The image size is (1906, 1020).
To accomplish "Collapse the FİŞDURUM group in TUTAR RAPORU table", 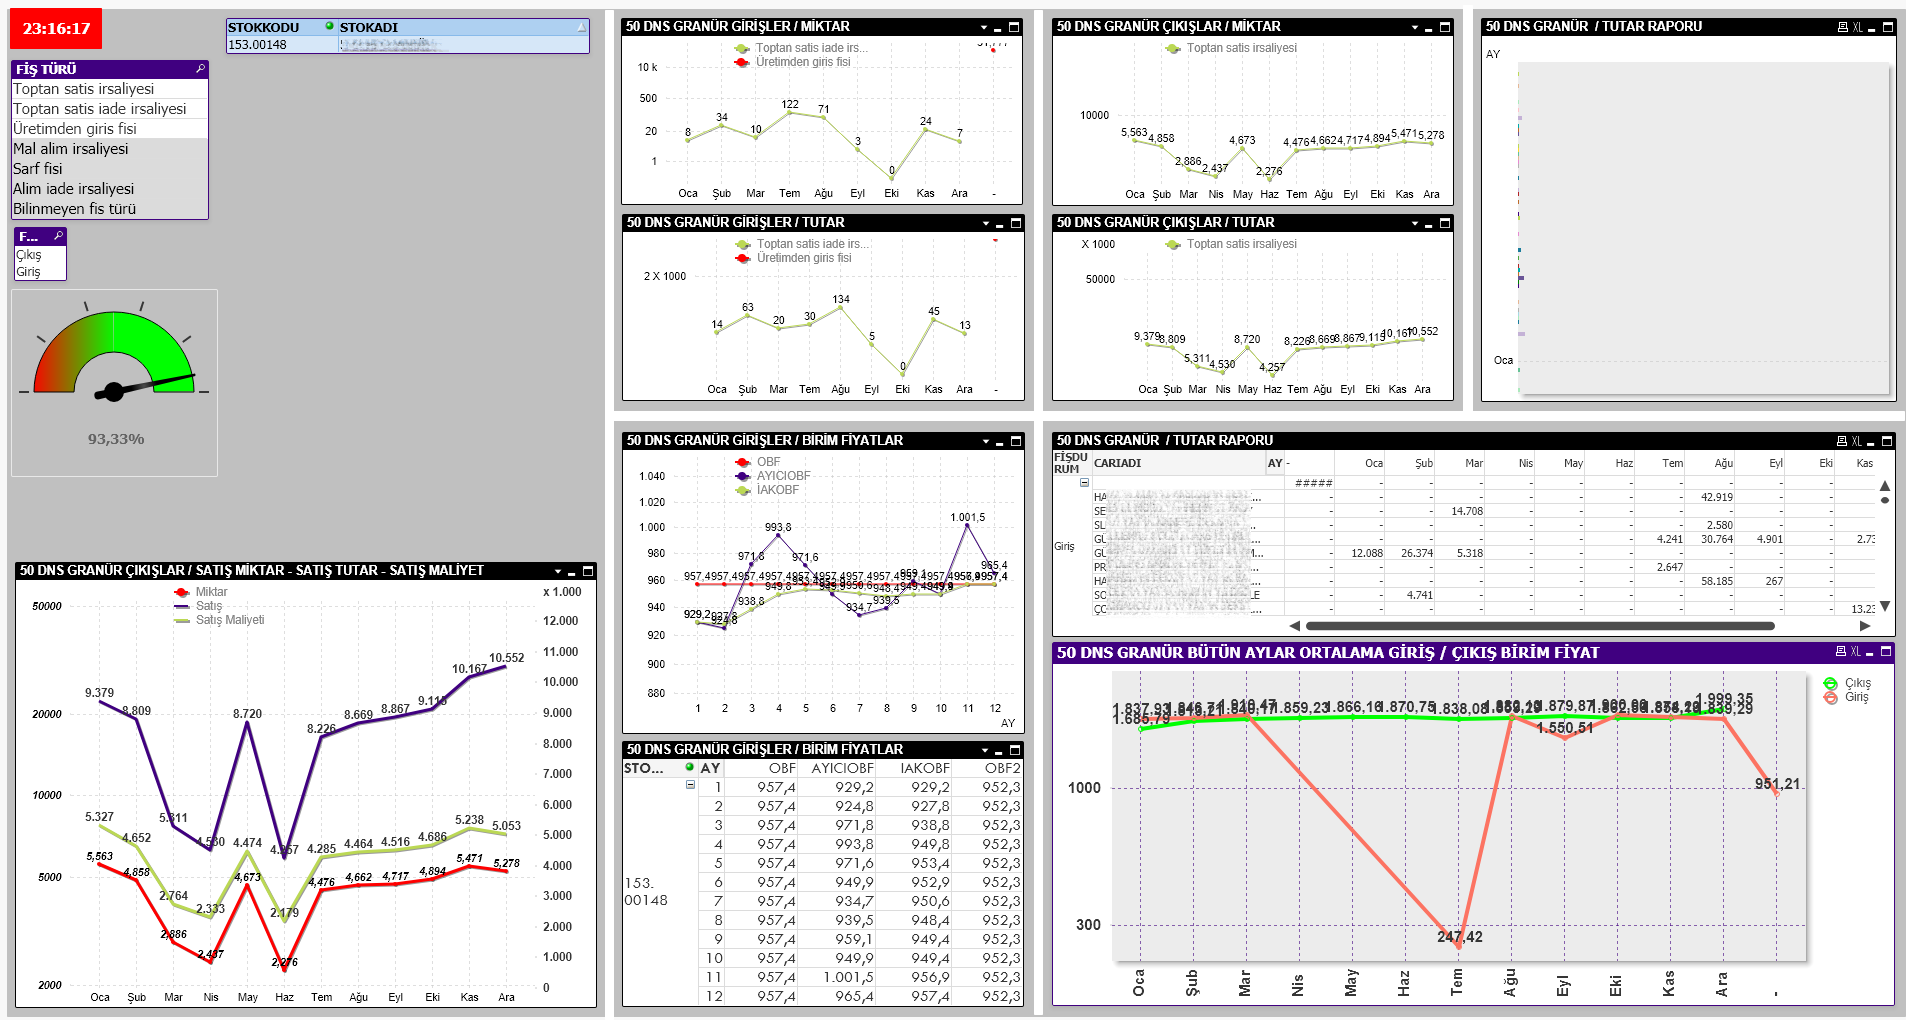I will (1084, 483).
